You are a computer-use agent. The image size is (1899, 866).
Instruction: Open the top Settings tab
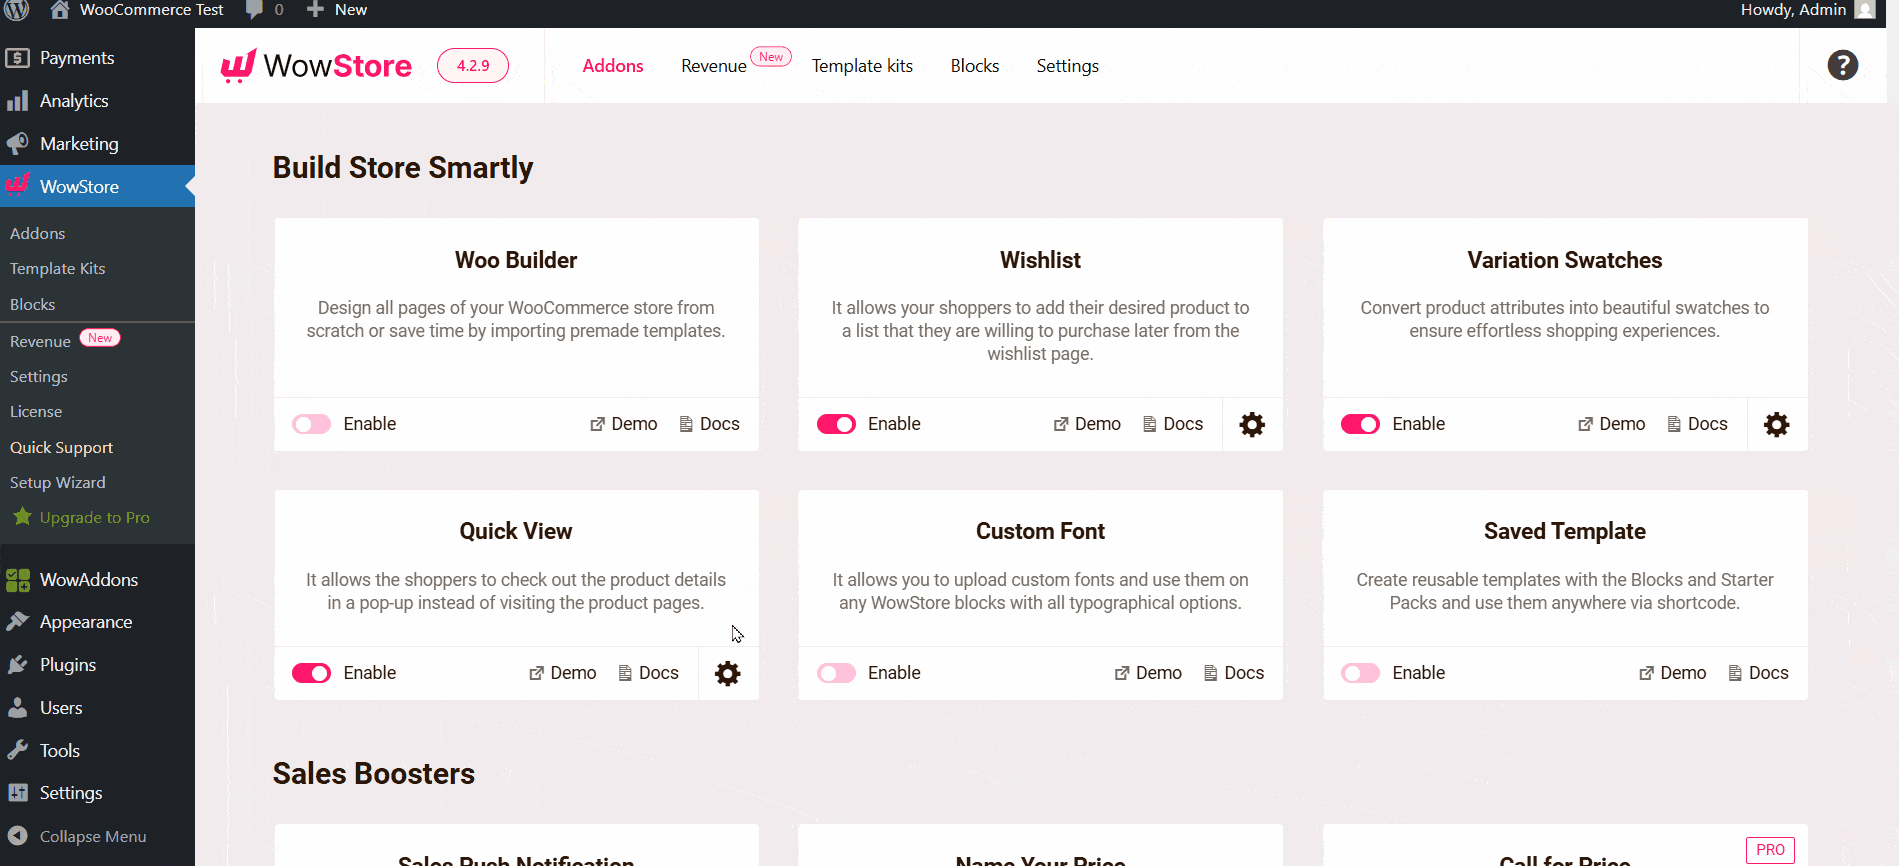1068,66
